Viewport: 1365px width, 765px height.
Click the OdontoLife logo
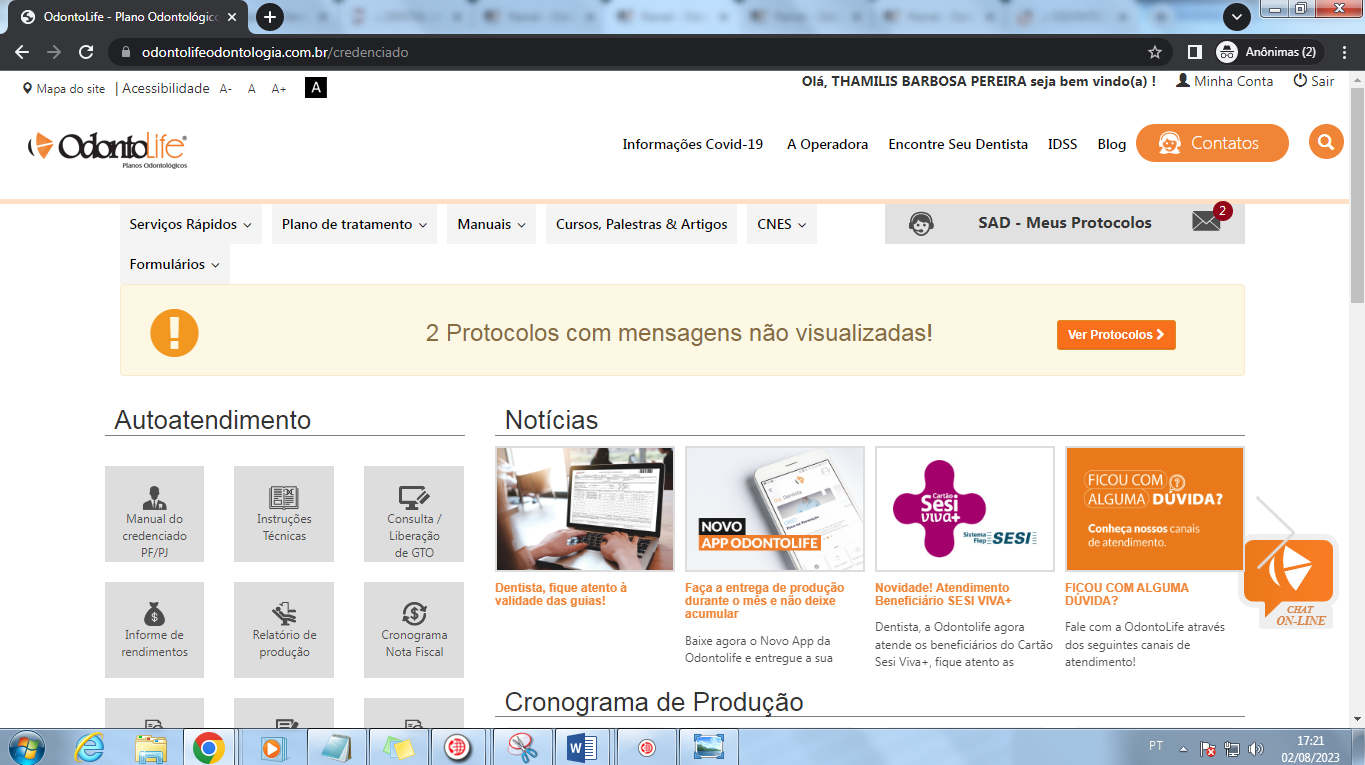[107, 148]
